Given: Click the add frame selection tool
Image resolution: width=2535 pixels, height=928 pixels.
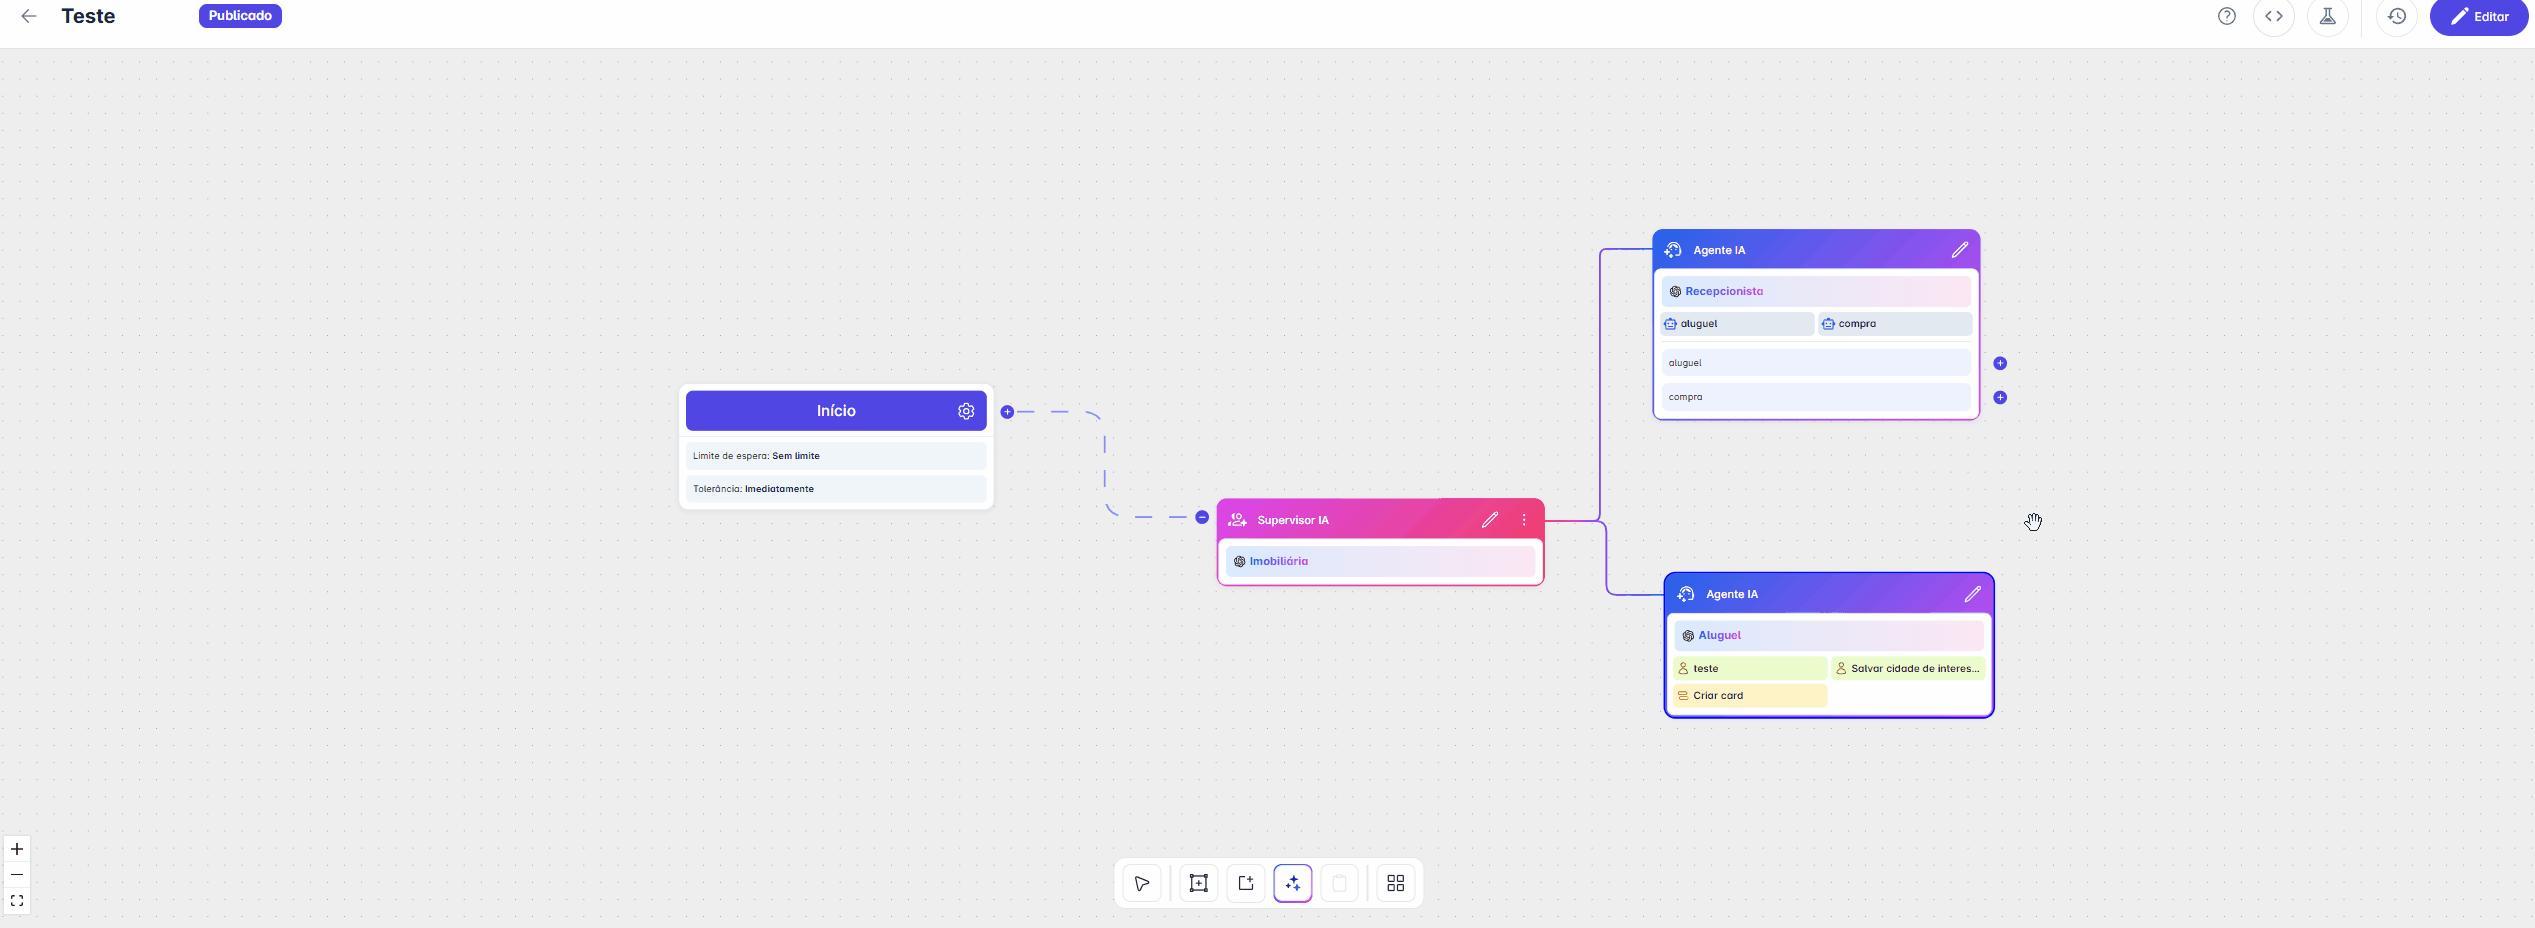Looking at the screenshot, I should [1198, 883].
